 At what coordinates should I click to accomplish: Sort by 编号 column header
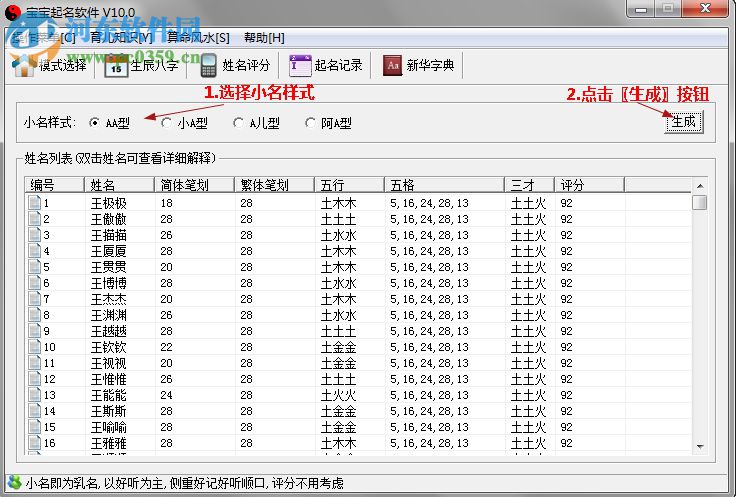pos(54,185)
